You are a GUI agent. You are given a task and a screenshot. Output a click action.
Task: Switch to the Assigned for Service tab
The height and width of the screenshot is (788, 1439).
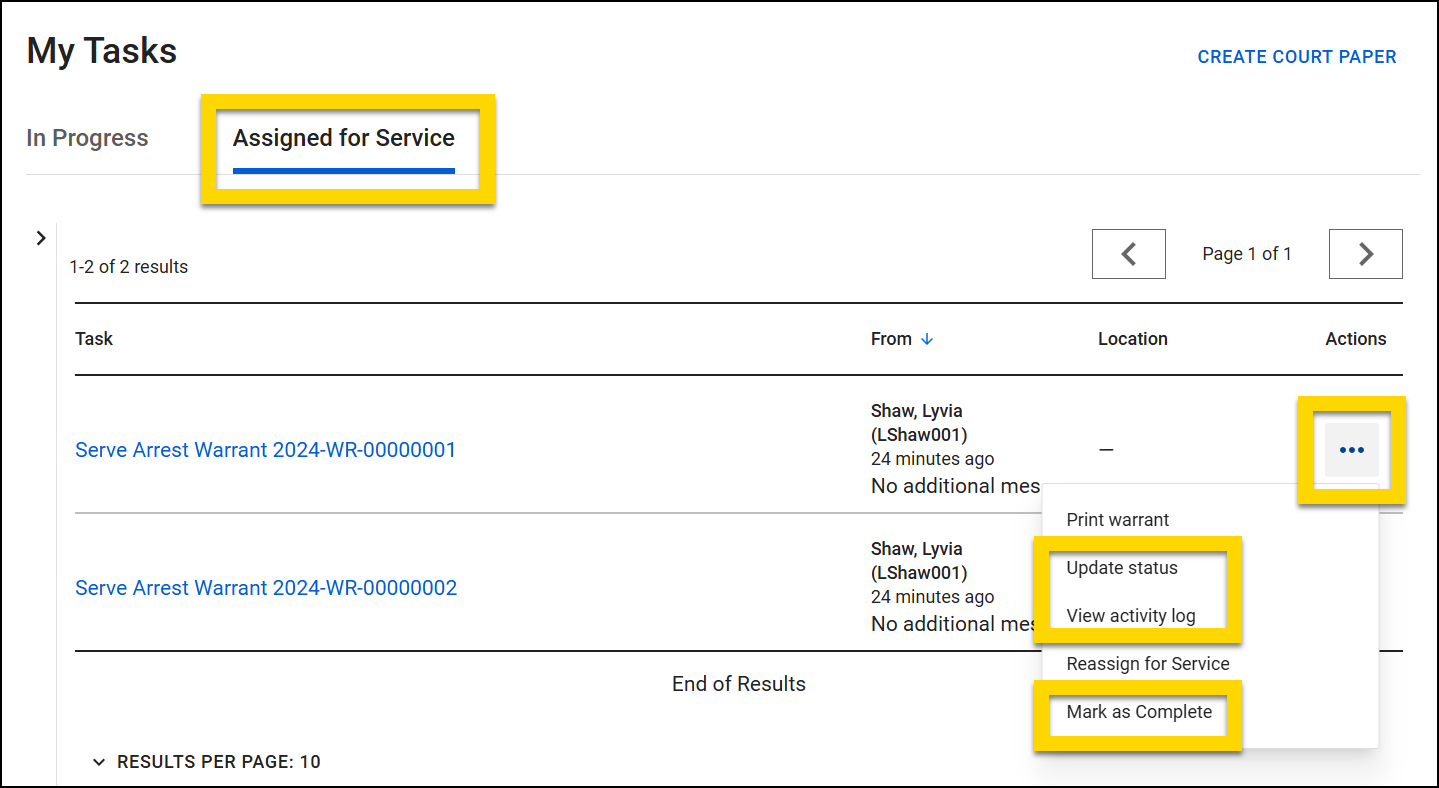343,137
